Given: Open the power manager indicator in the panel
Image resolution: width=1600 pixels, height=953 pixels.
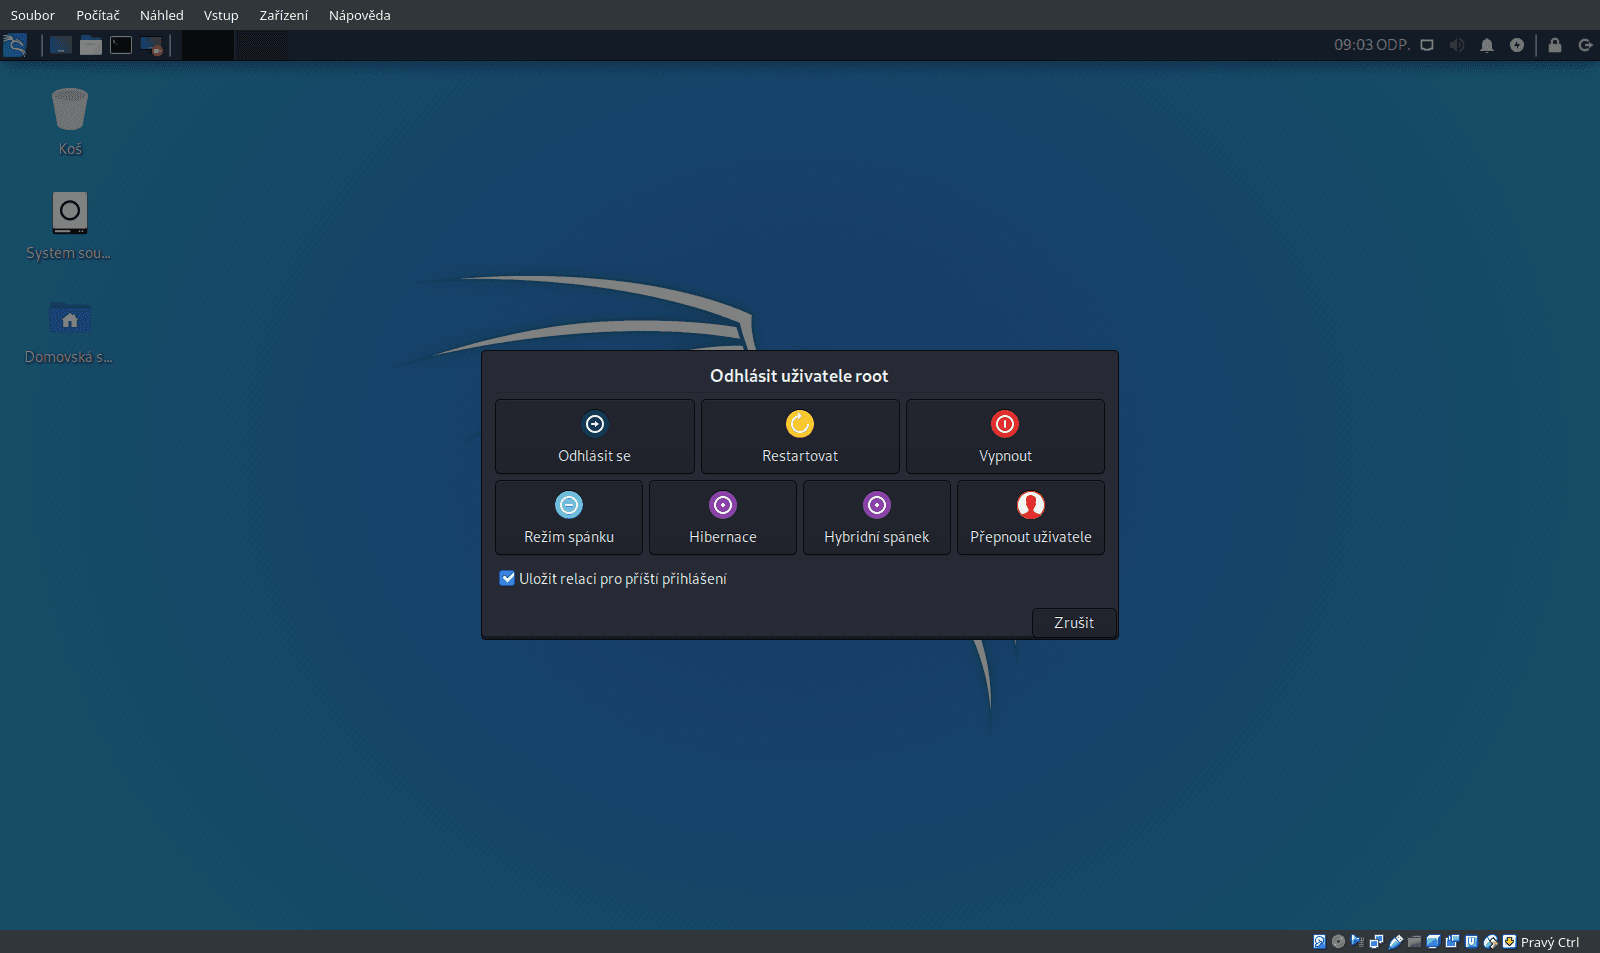Looking at the screenshot, I should click(x=1517, y=45).
